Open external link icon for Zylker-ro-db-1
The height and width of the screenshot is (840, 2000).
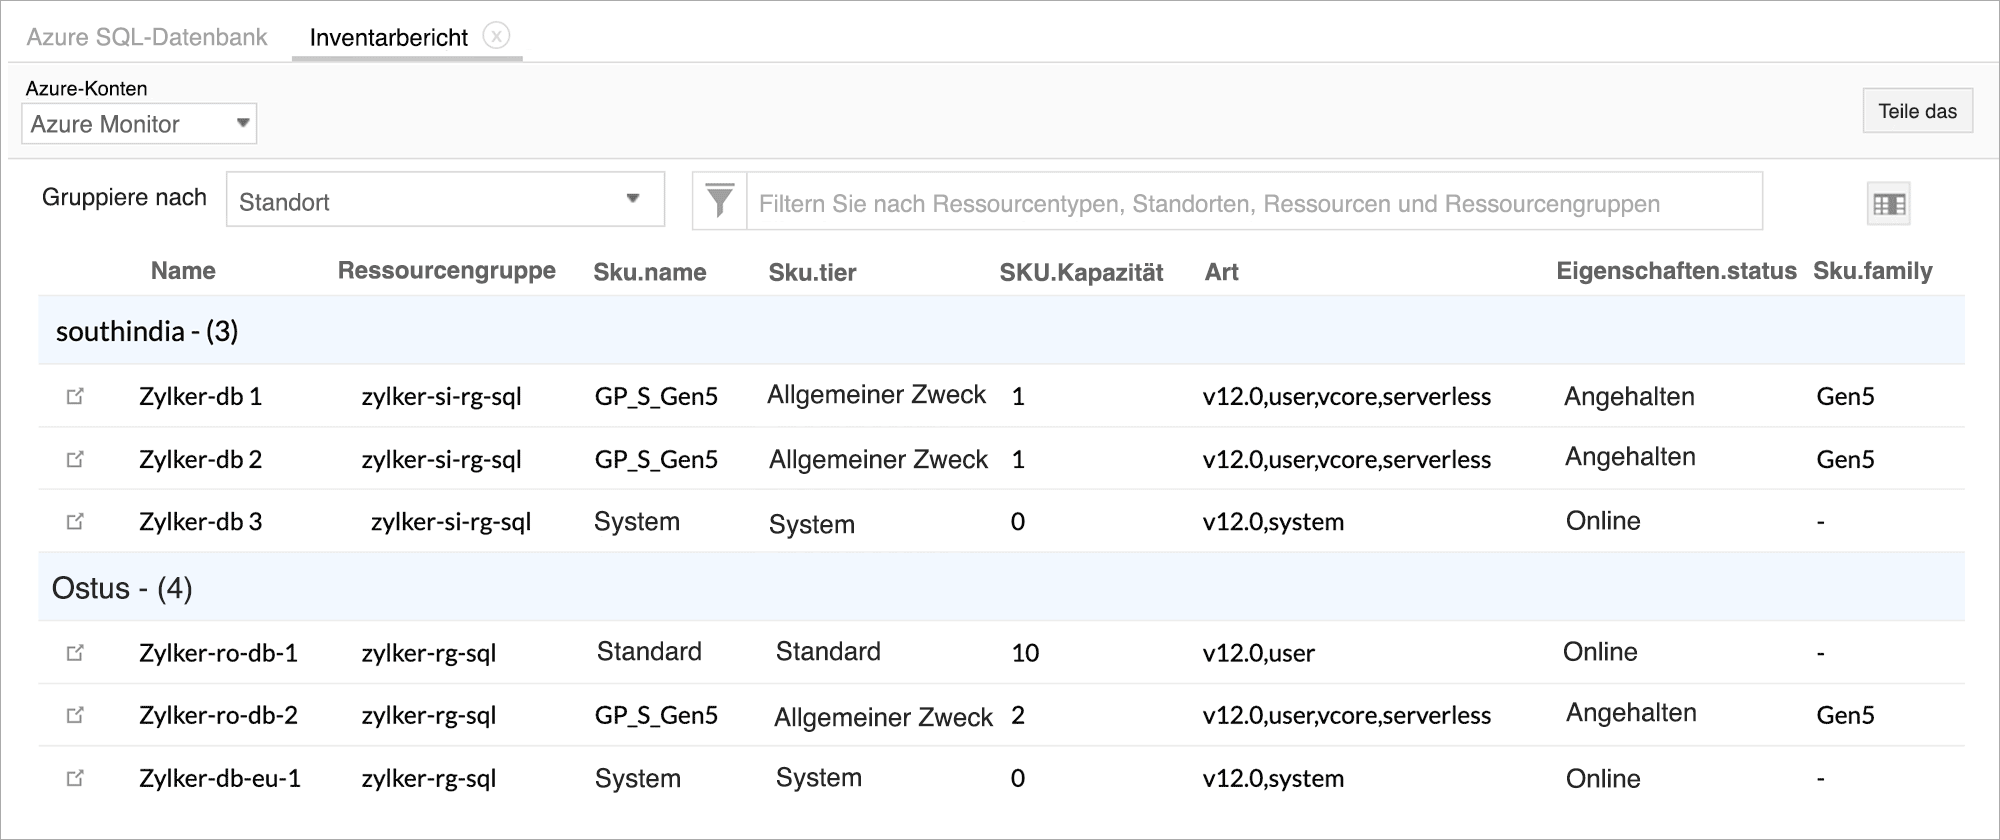coord(75,653)
